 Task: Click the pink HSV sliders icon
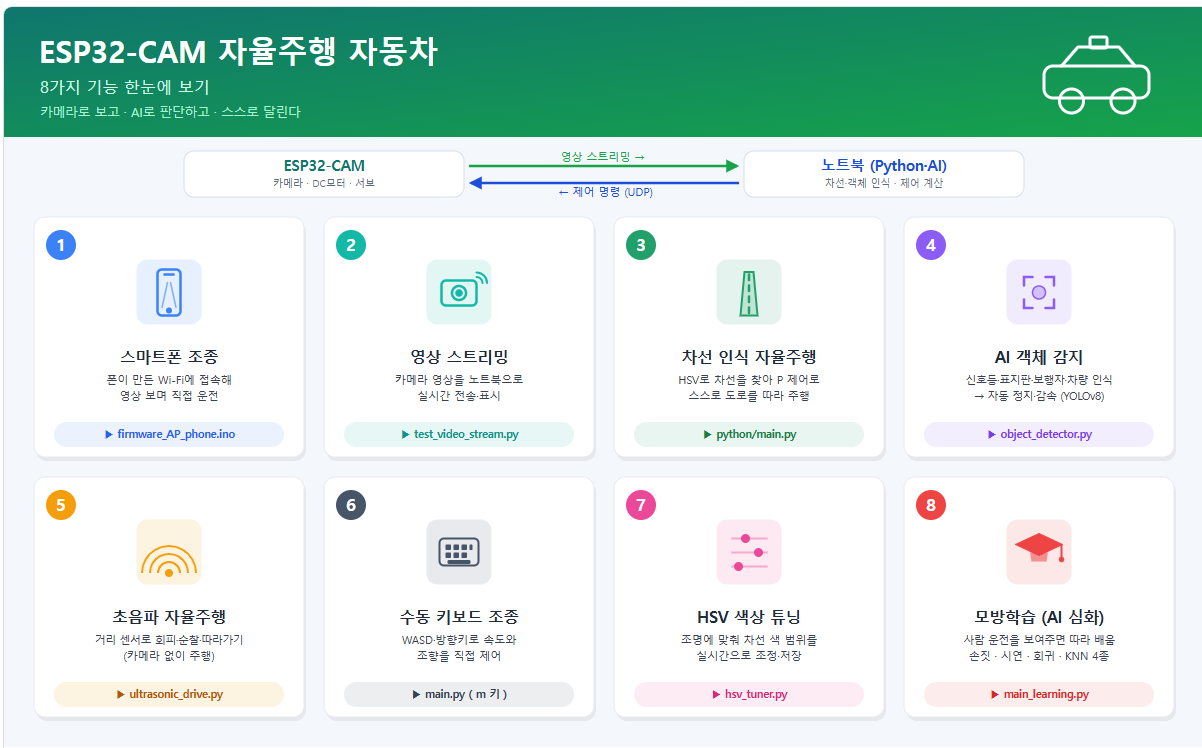point(749,552)
